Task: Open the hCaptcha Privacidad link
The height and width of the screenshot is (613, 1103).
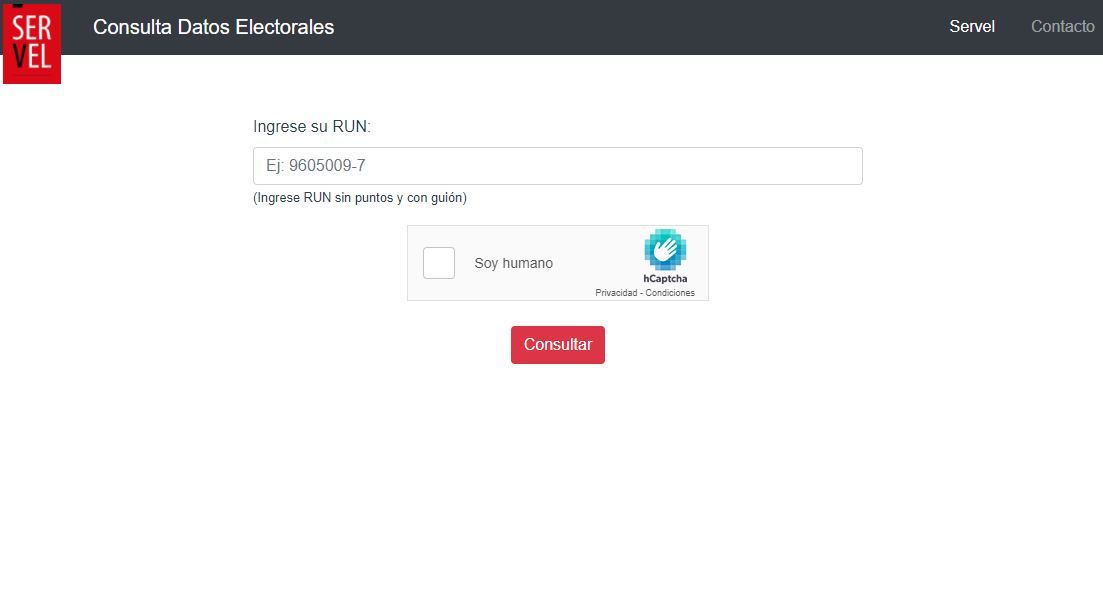Action: 615,293
